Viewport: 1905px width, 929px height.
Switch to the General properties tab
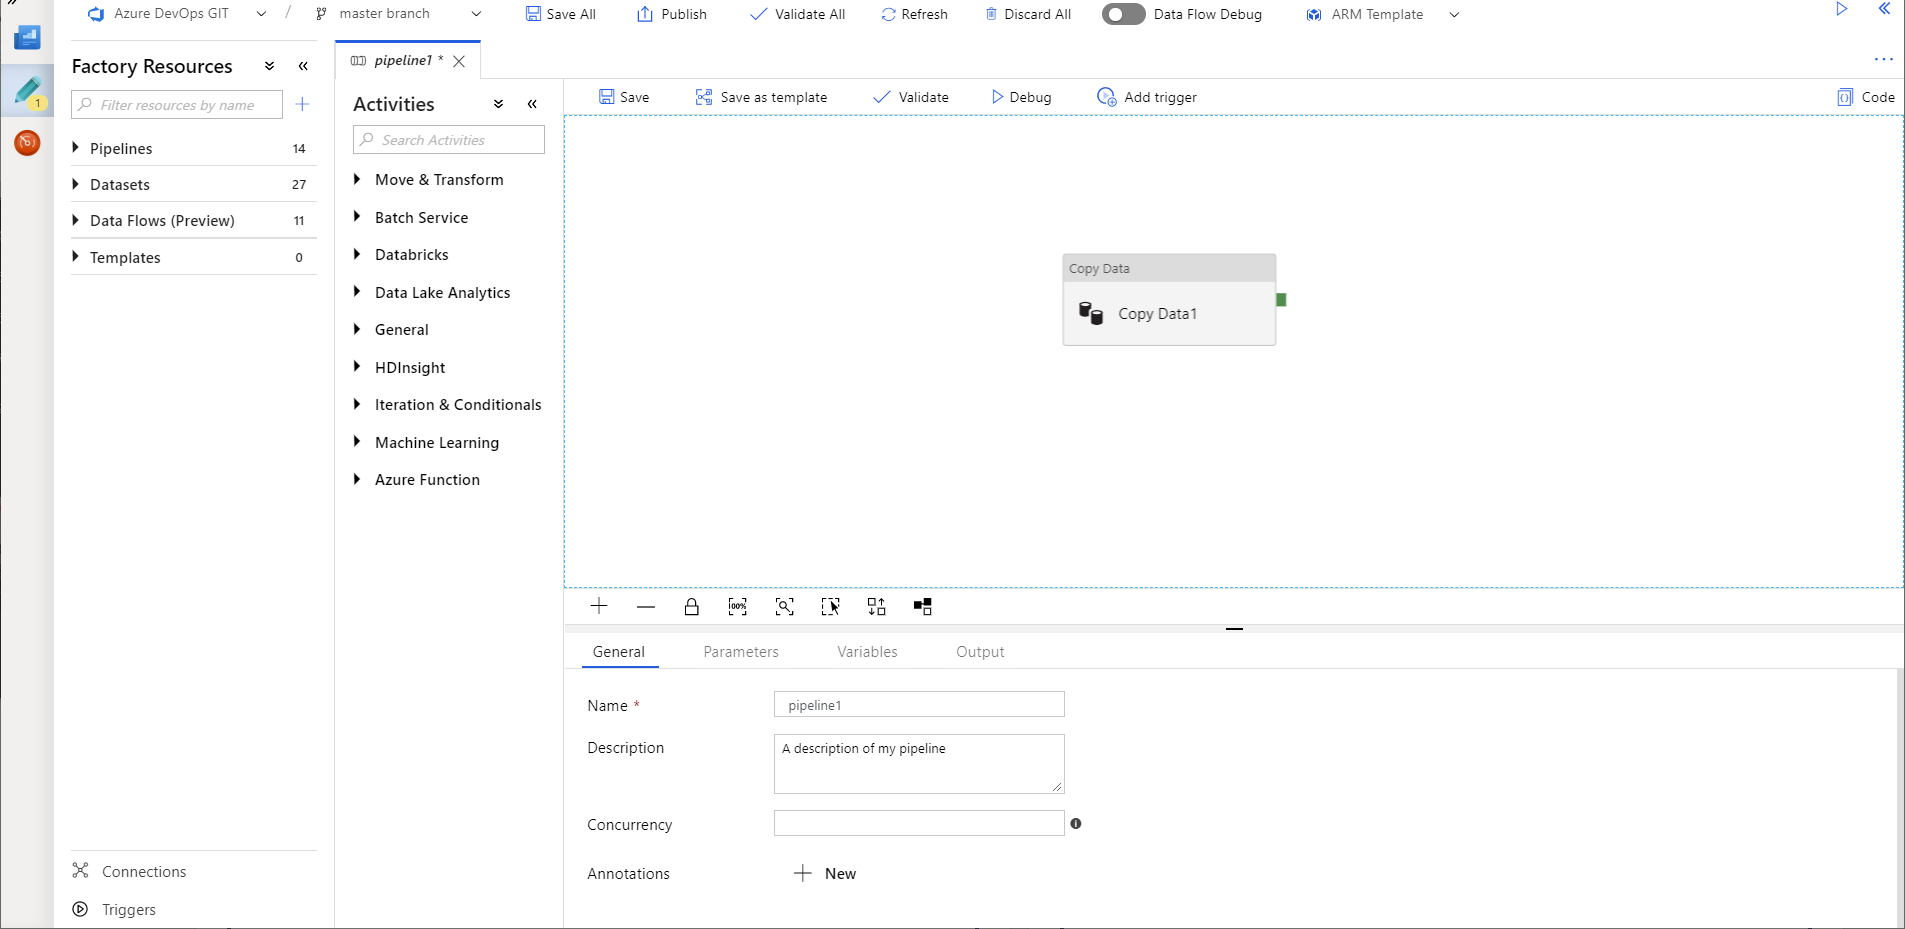(619, 651)
